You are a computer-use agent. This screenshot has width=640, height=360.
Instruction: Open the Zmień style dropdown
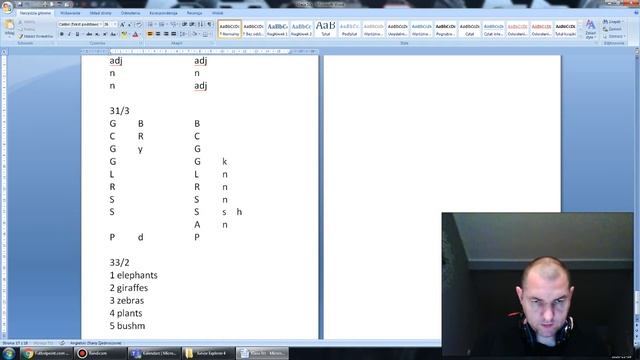coord(590,29)
